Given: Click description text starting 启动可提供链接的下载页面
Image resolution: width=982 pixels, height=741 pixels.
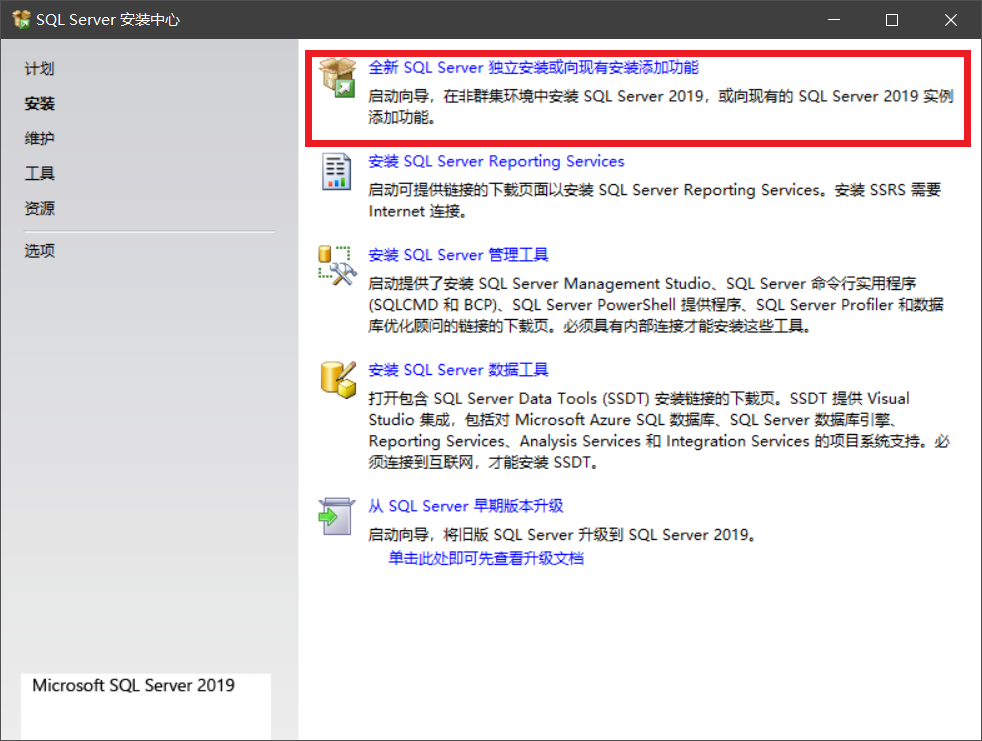Looking at the screenshot, I should coord(654,200).
